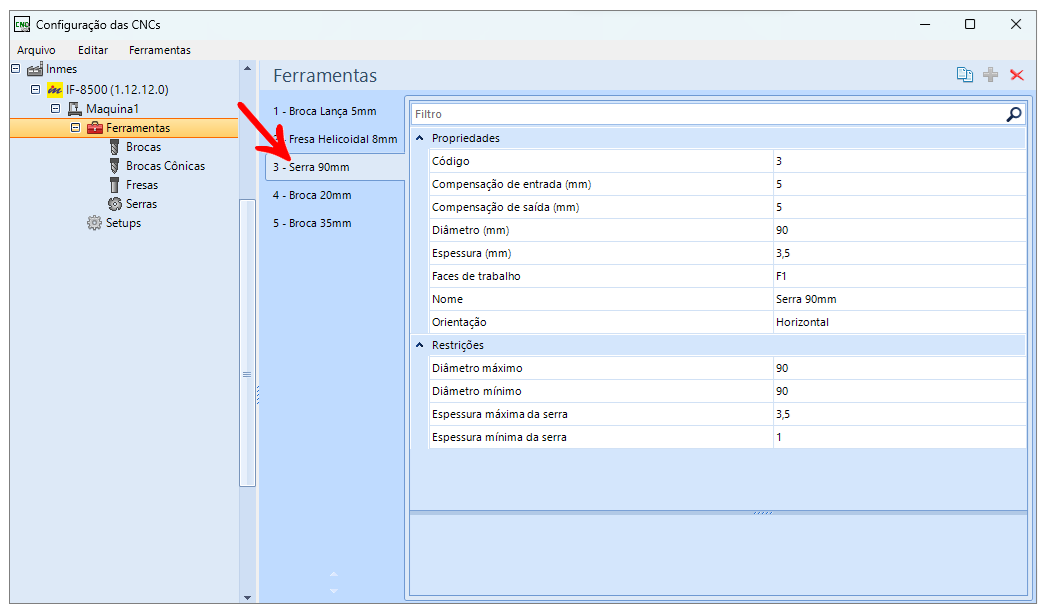Click the tool list scroll-down arrow
Screen dimensions: 1042x613
pyautogui.click(x=334, y=590)
